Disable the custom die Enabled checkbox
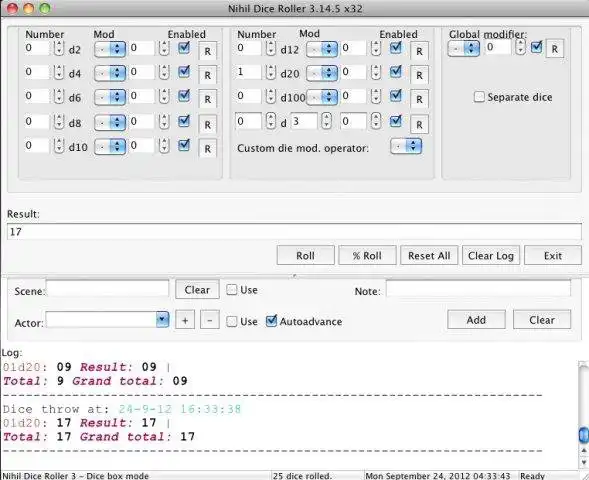This screenshot has width=589, height=480. pyautogui.click(x=396, y=121)
